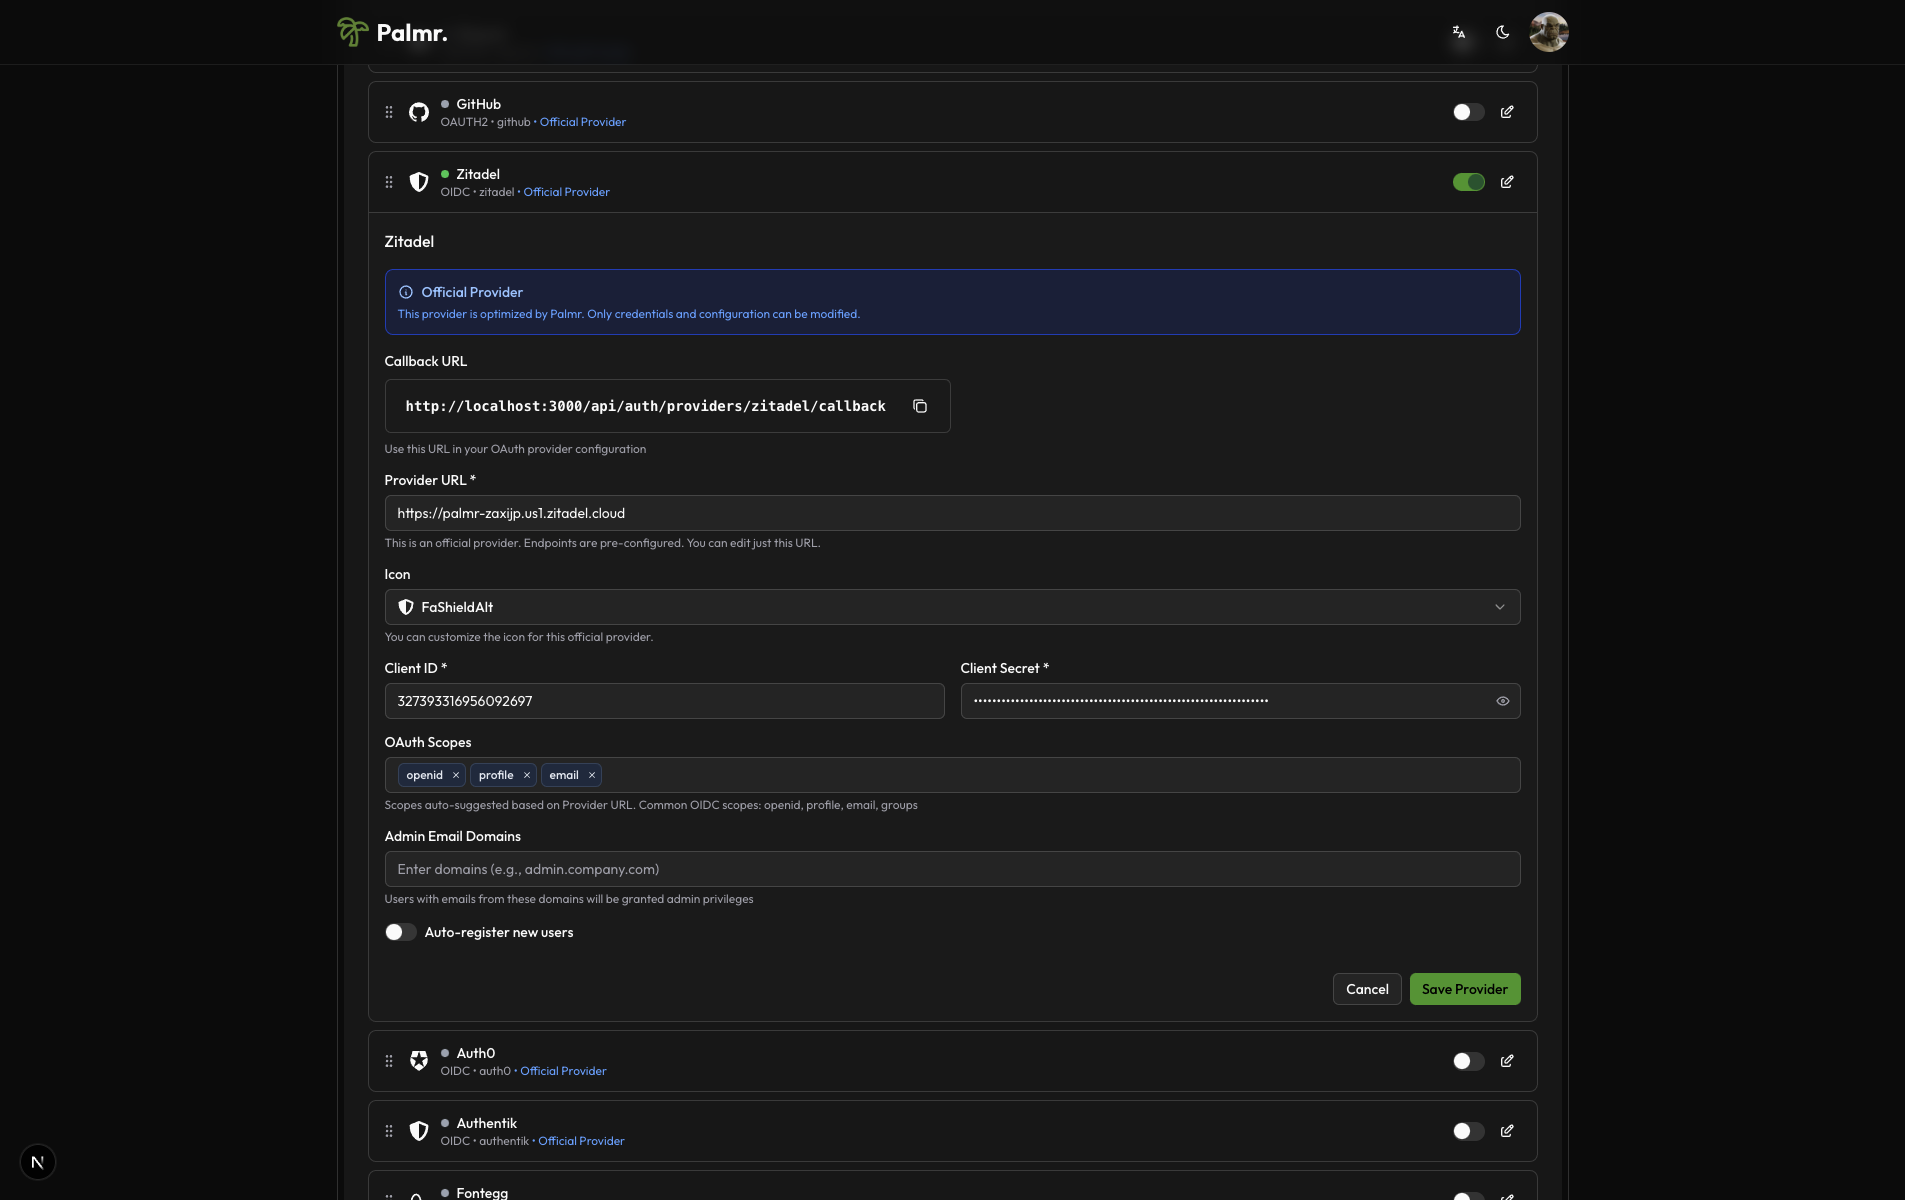The height and width of the screenshot is (1200, 1905).
Task: Copy the Zitadel callback URL
Action: (920, 406)
